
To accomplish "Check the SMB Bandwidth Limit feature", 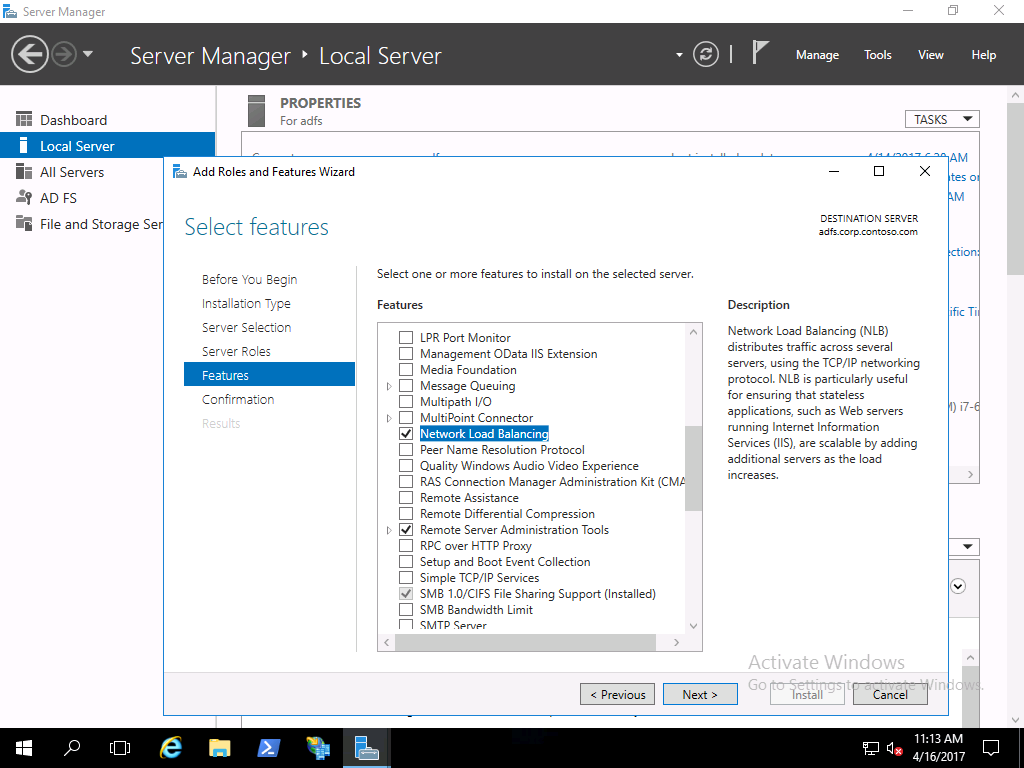I will (406, 610).
